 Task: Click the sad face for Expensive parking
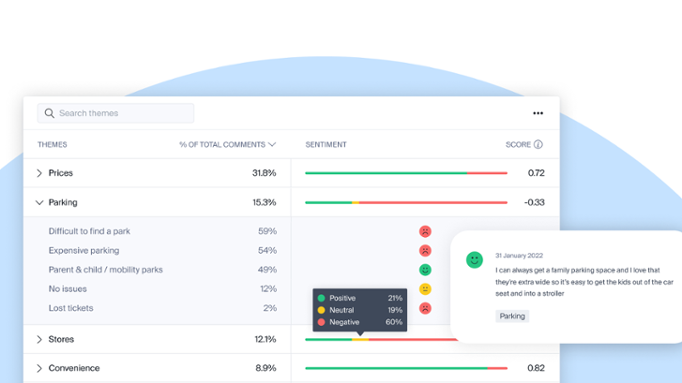(425, 250)
